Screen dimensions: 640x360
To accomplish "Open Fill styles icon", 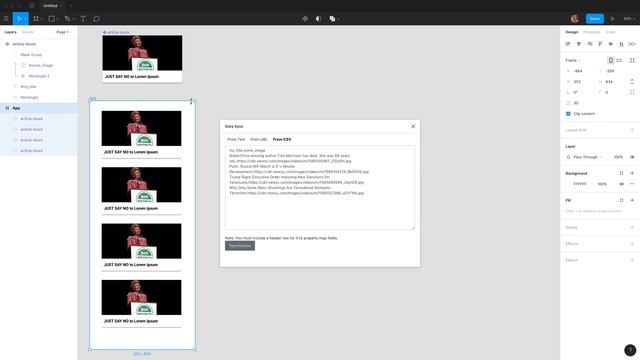I will pos(621,200).
